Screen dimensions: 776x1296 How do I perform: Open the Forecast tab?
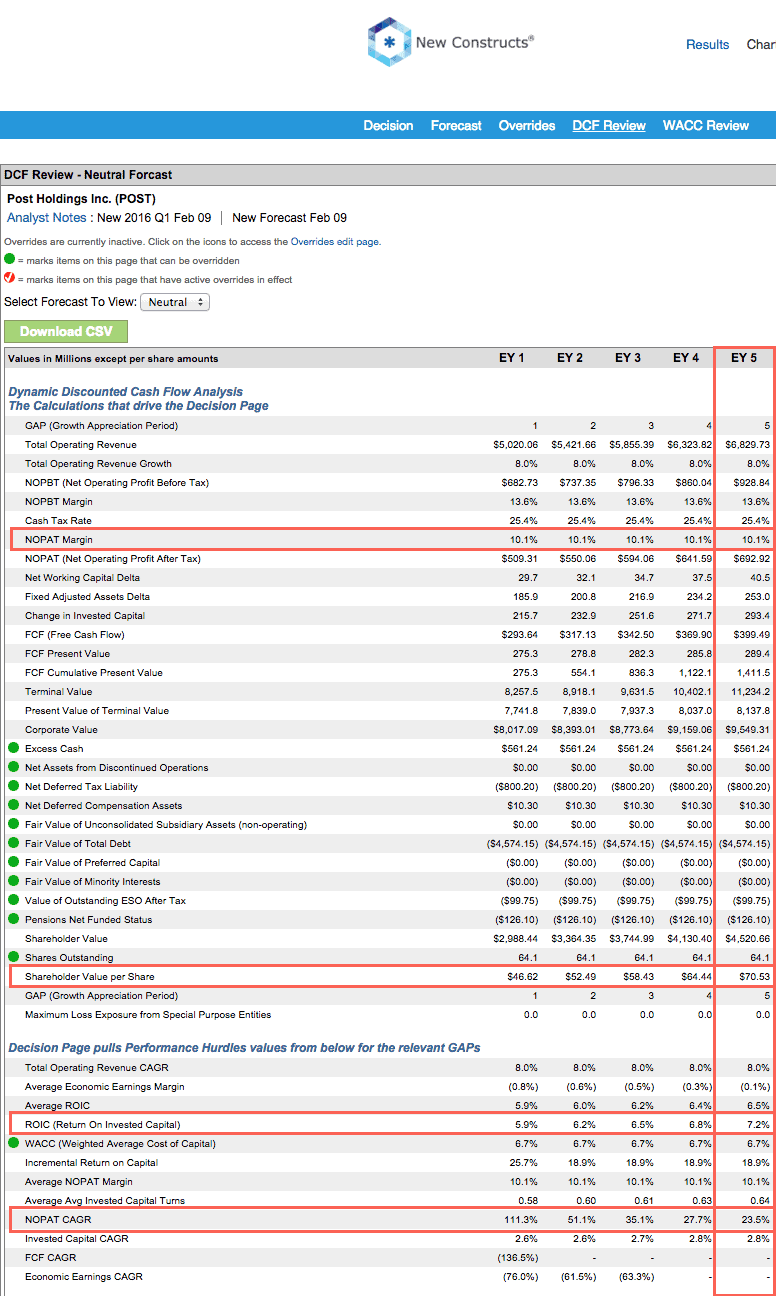pyautogui.click(x=456, y=125)
